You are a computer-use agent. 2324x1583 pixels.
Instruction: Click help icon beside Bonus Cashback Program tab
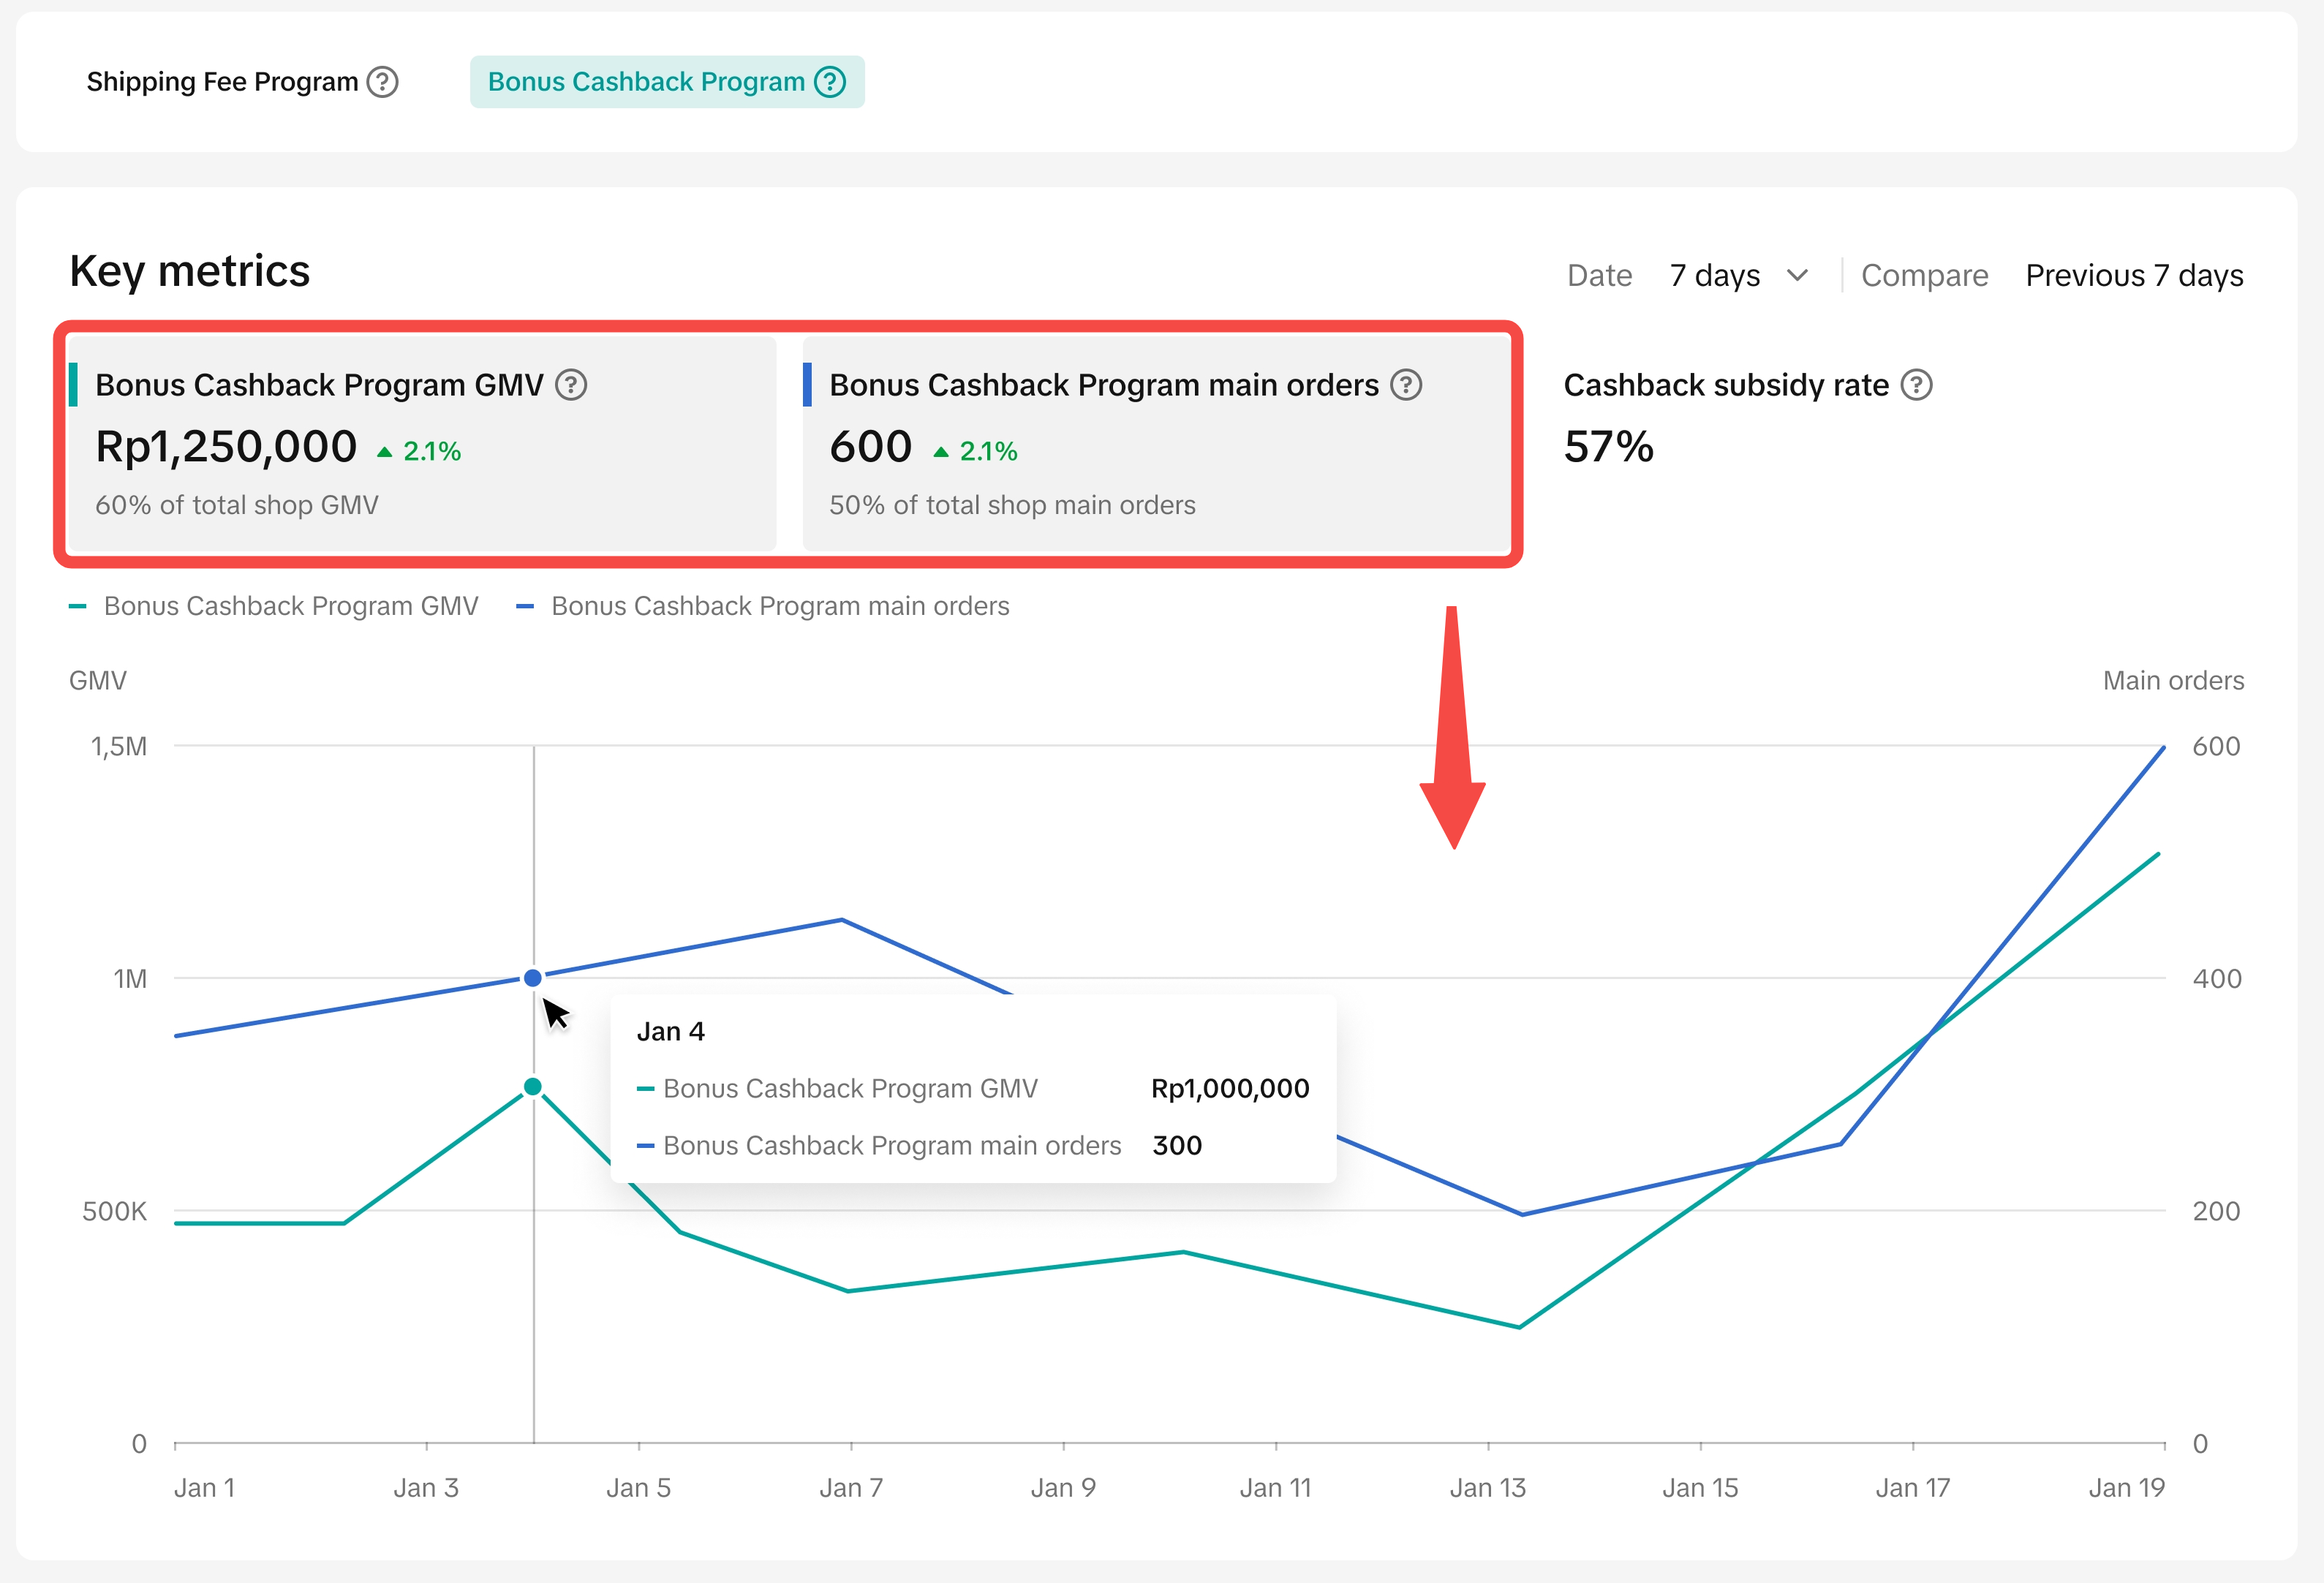pyautogui.click(x=830, y=82)
